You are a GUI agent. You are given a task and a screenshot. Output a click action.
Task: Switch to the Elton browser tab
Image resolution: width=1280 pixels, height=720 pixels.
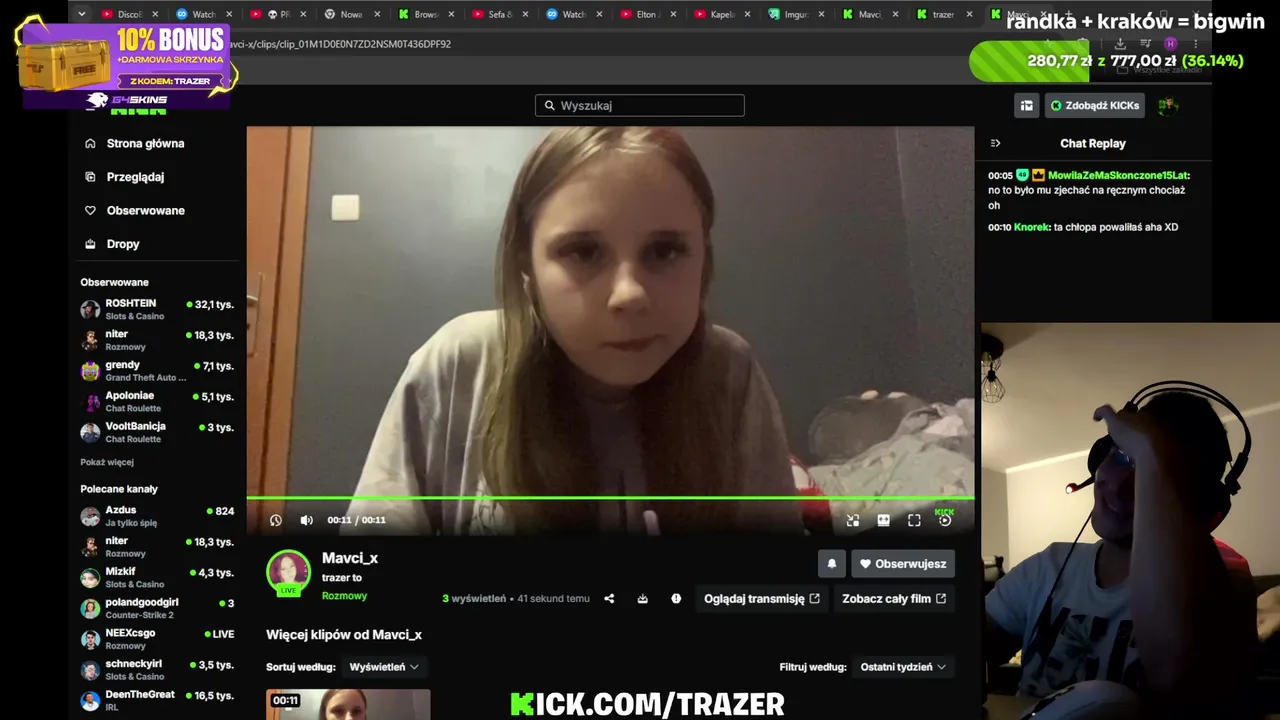click(x=647, y=14)
